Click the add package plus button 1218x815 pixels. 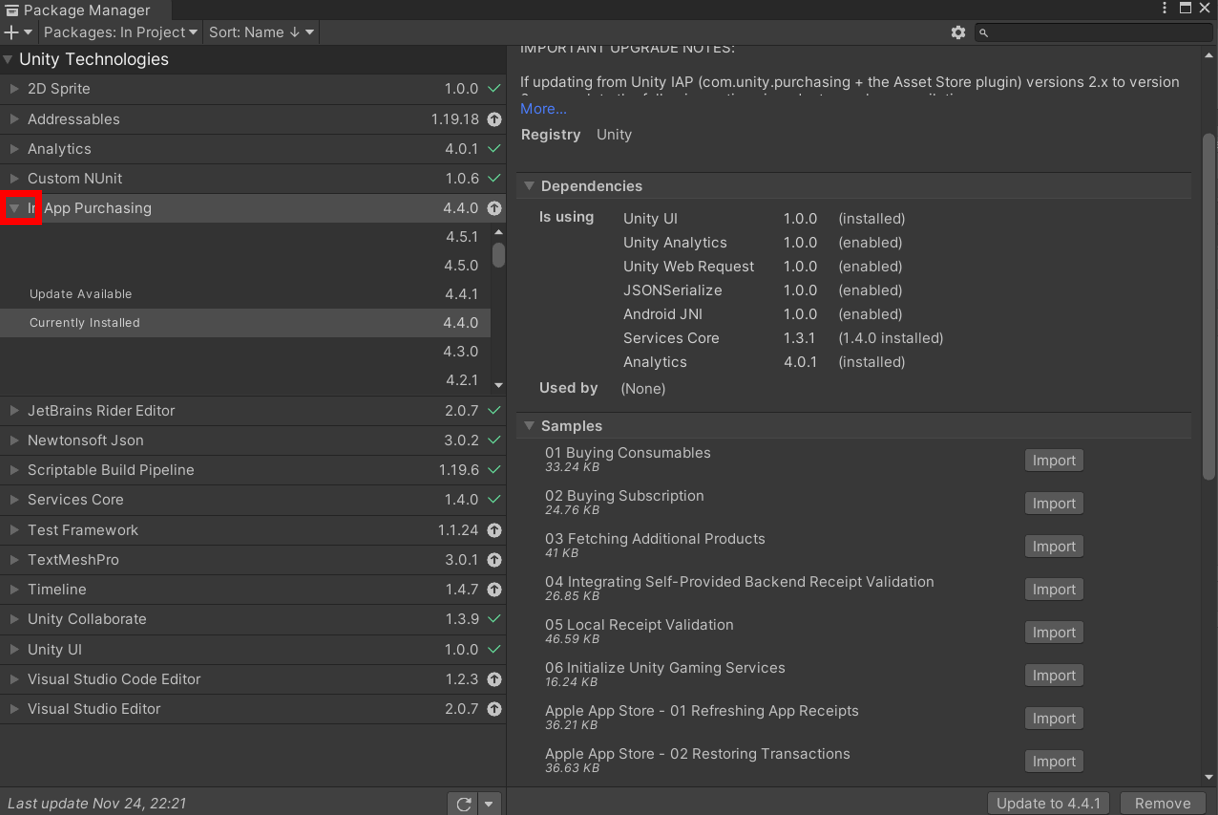(11, 32)
